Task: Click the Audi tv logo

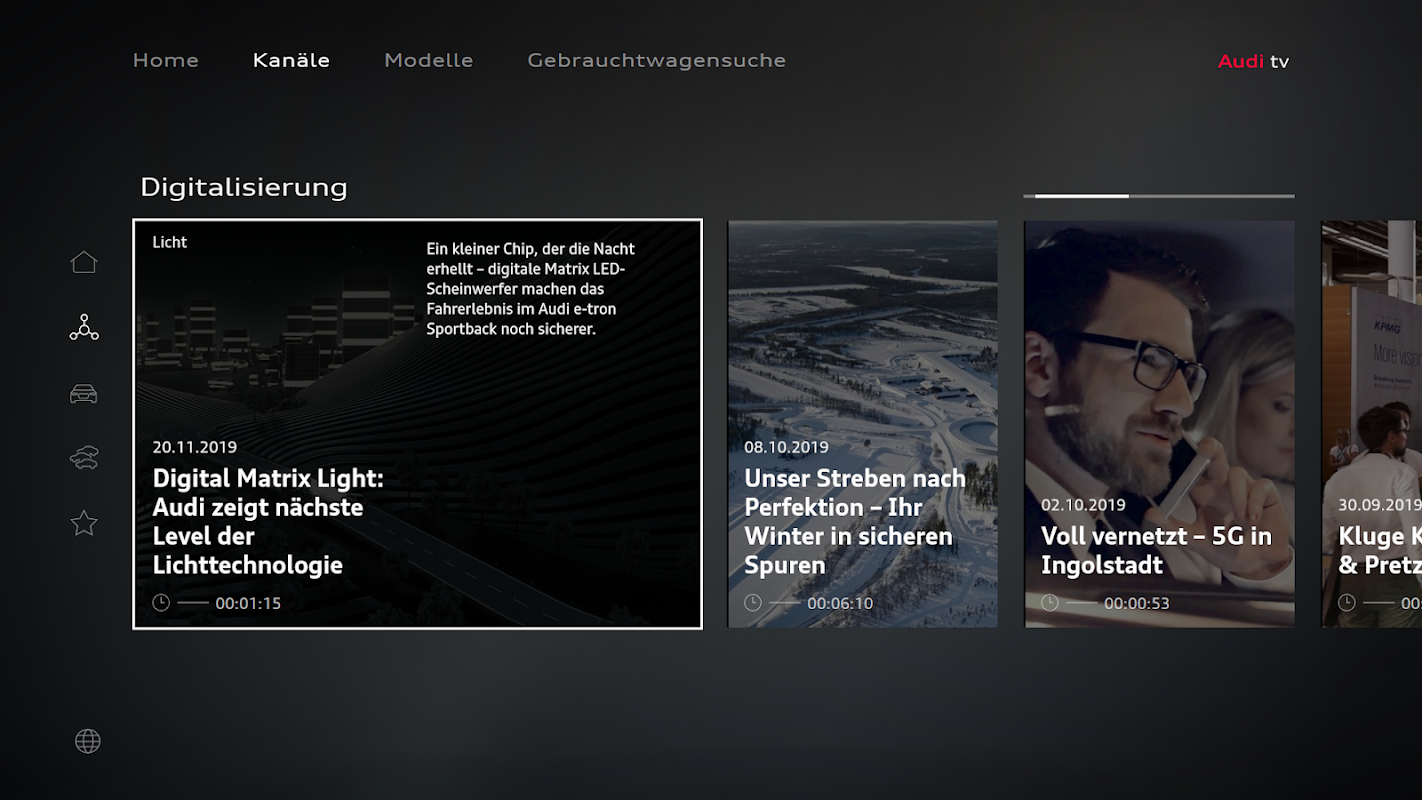Action: click(1253, 61)
